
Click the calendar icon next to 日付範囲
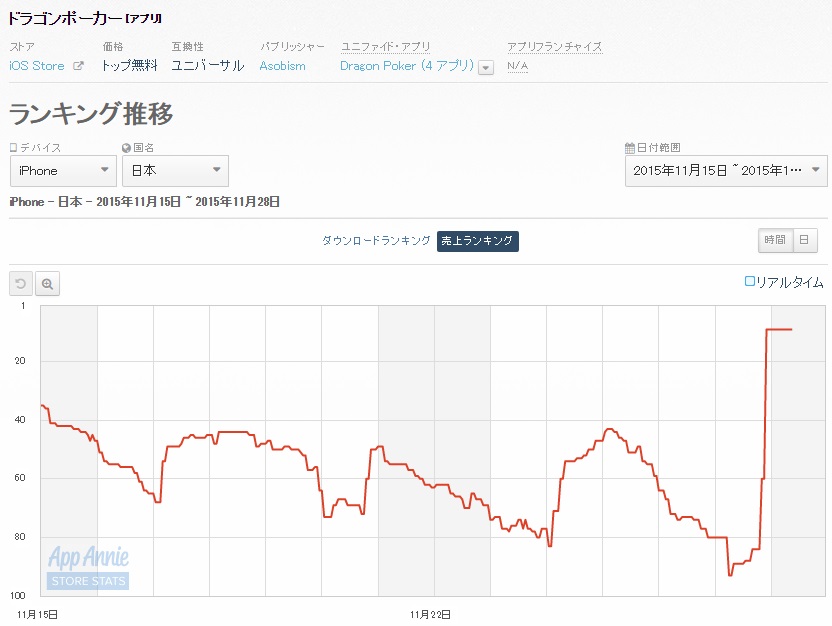pyautogui.click(x=630, y=148)
